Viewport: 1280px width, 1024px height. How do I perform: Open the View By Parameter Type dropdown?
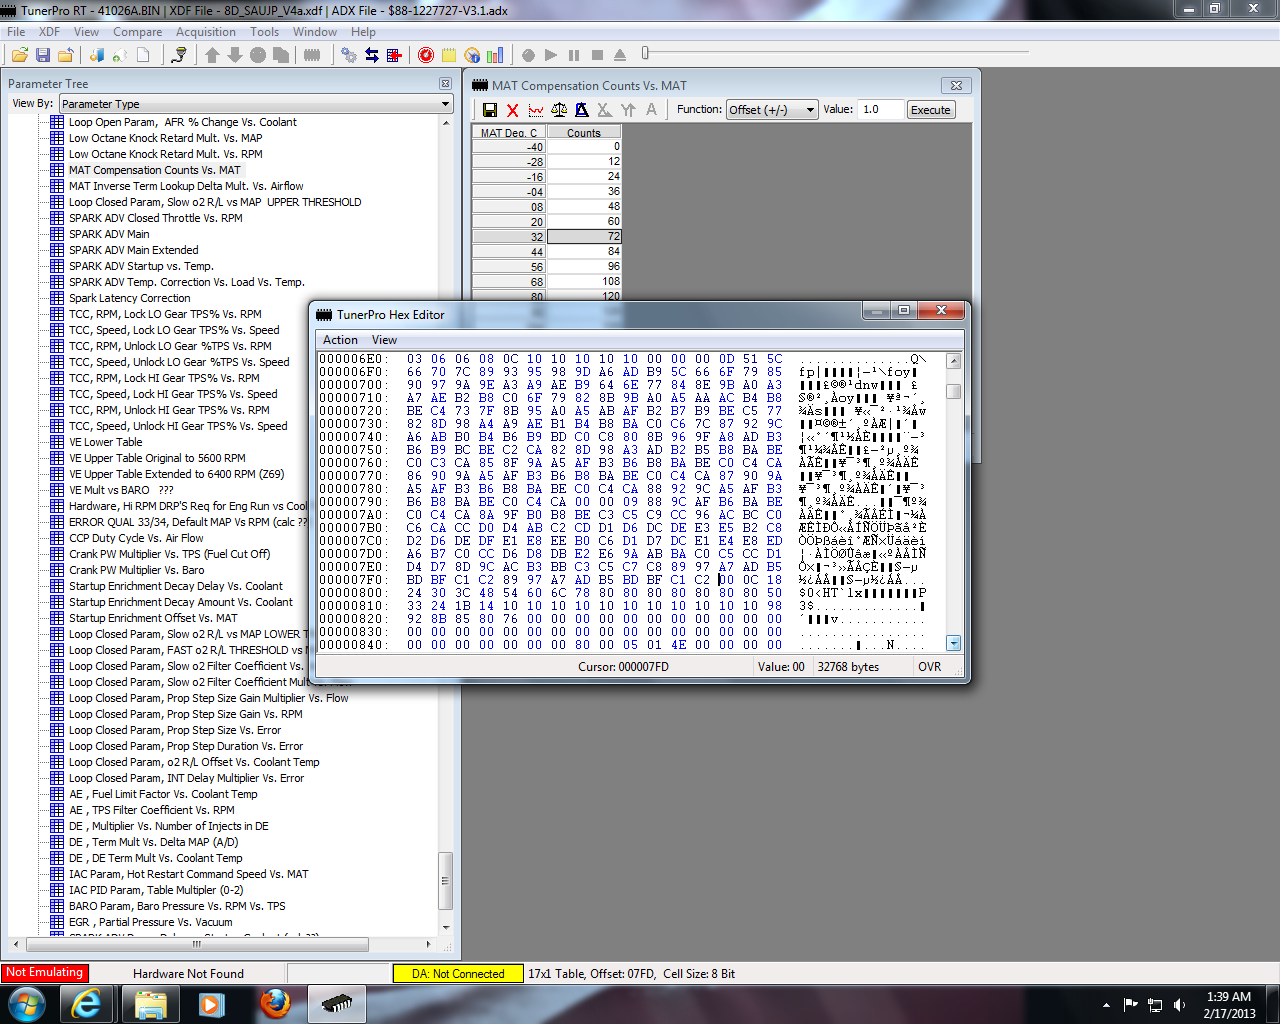(x=255, y=104)
